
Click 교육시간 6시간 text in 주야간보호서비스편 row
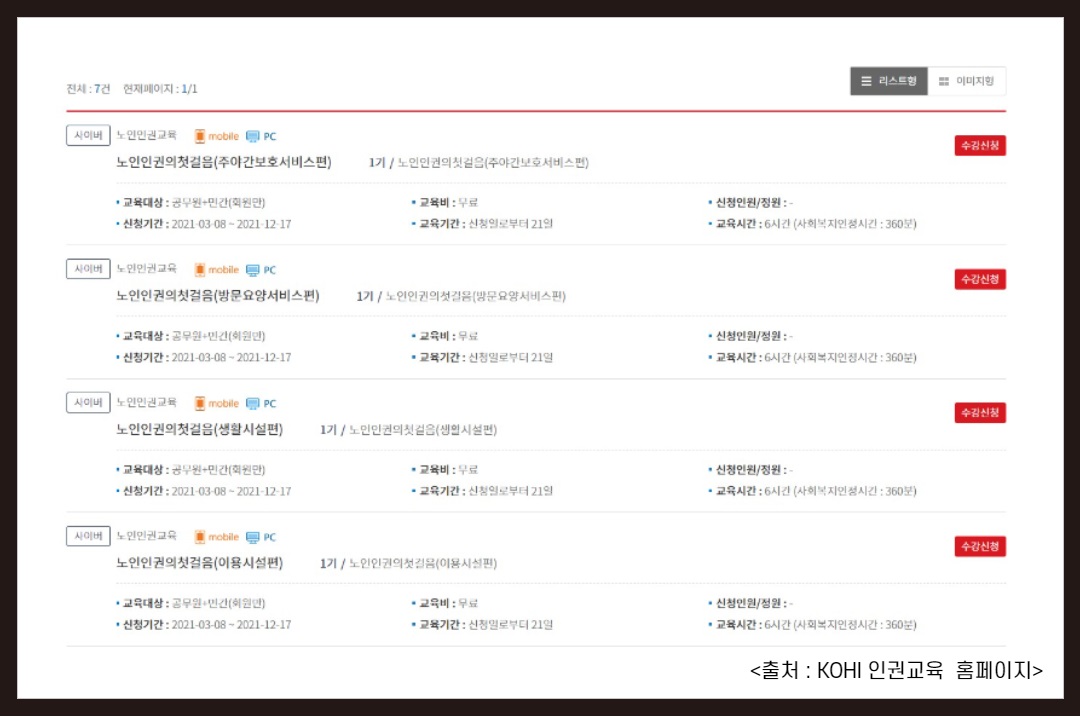tap(813, 224)
